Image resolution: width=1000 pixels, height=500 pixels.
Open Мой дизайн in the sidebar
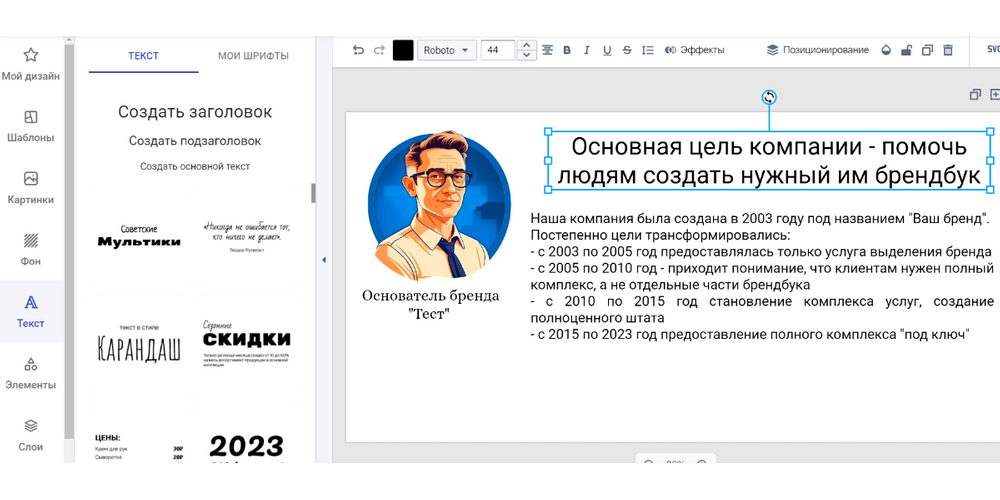pos(31,64)
